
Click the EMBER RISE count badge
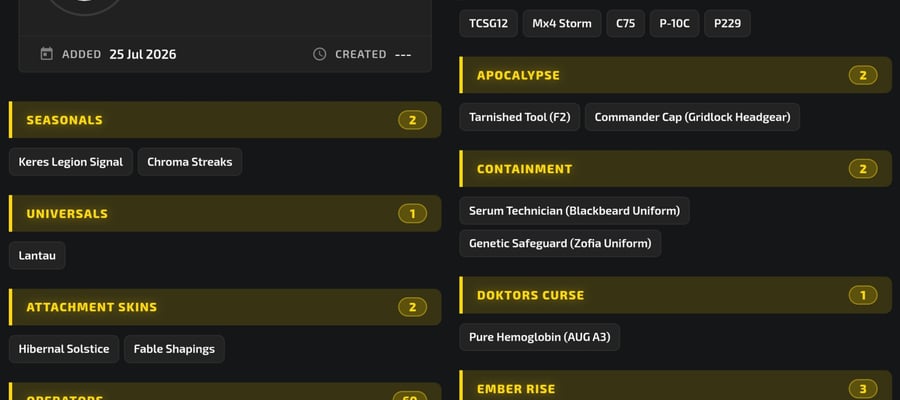click(x=863, y=389)
